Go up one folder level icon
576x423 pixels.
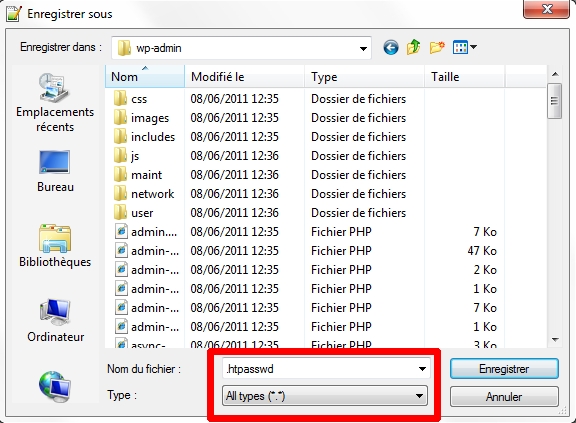click(413, 47)
